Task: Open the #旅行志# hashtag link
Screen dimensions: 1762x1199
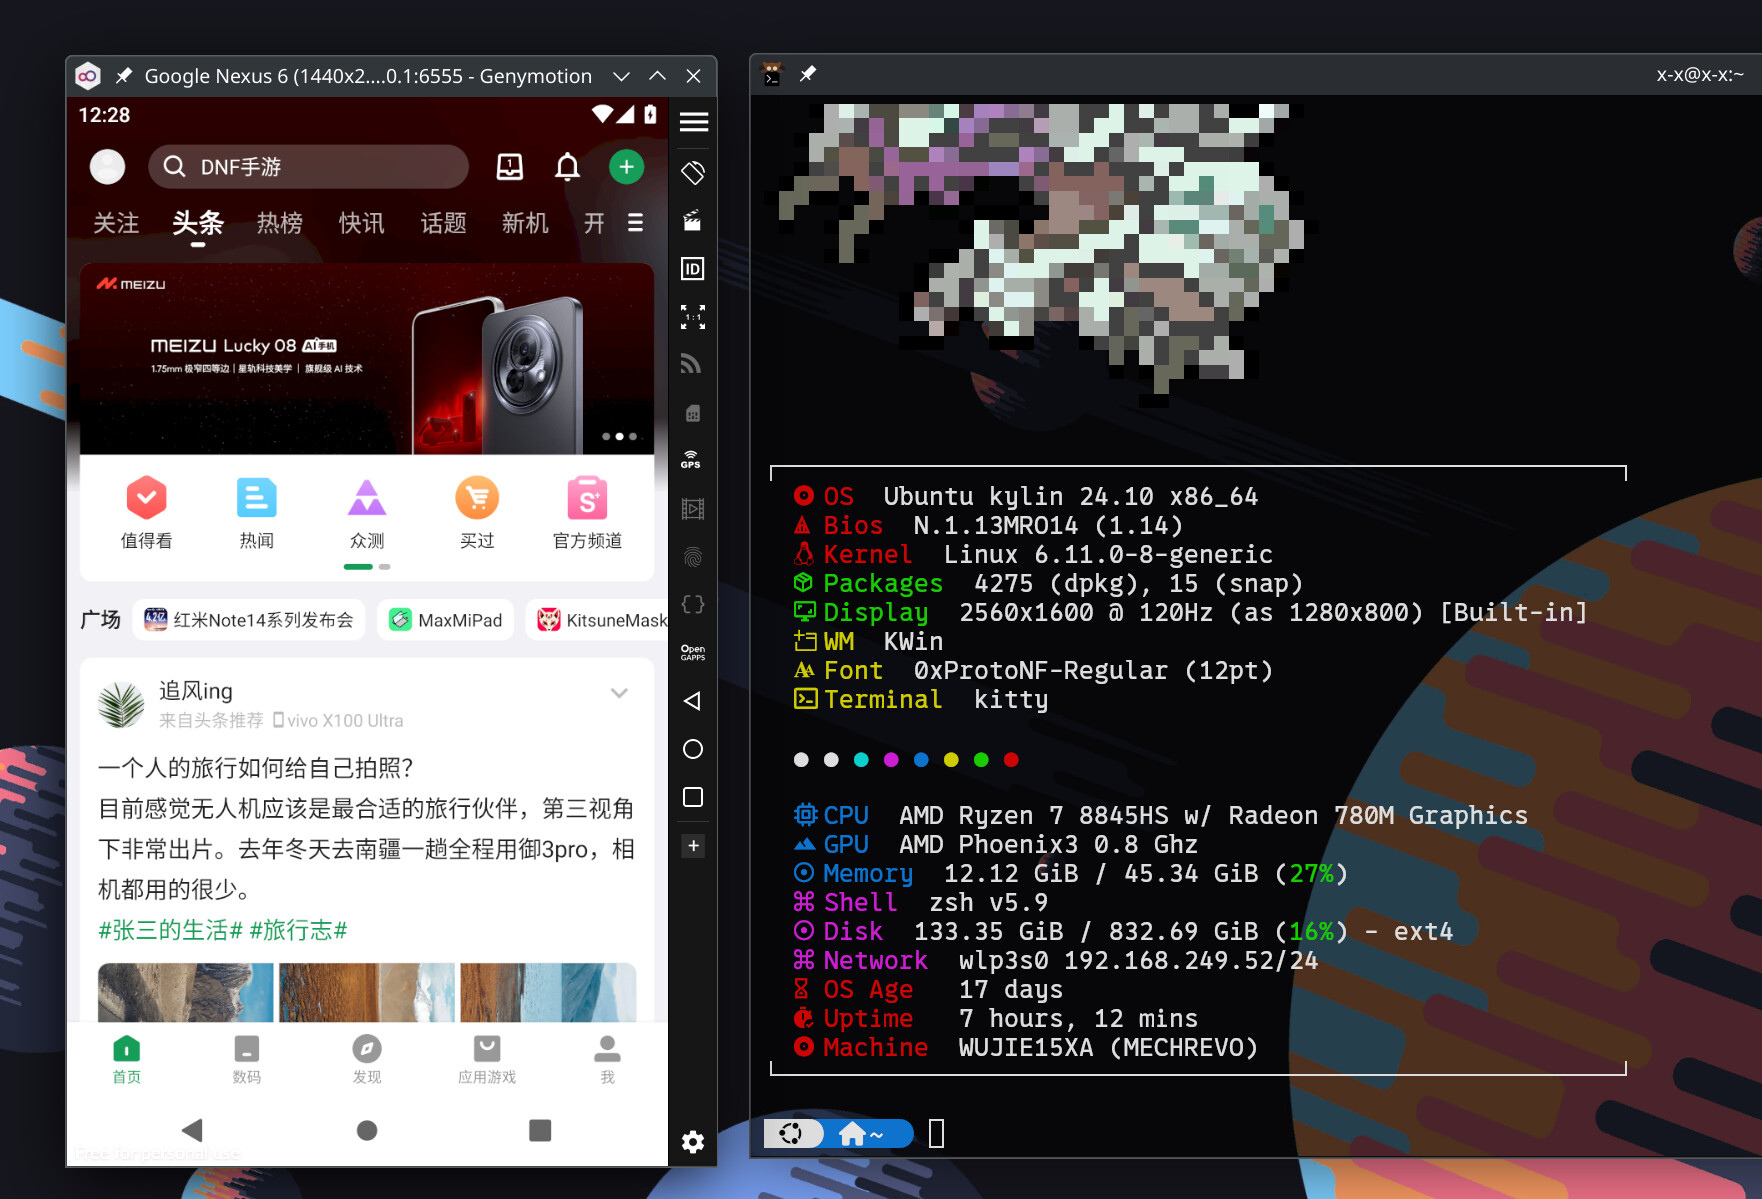Action: coord(298,931)
